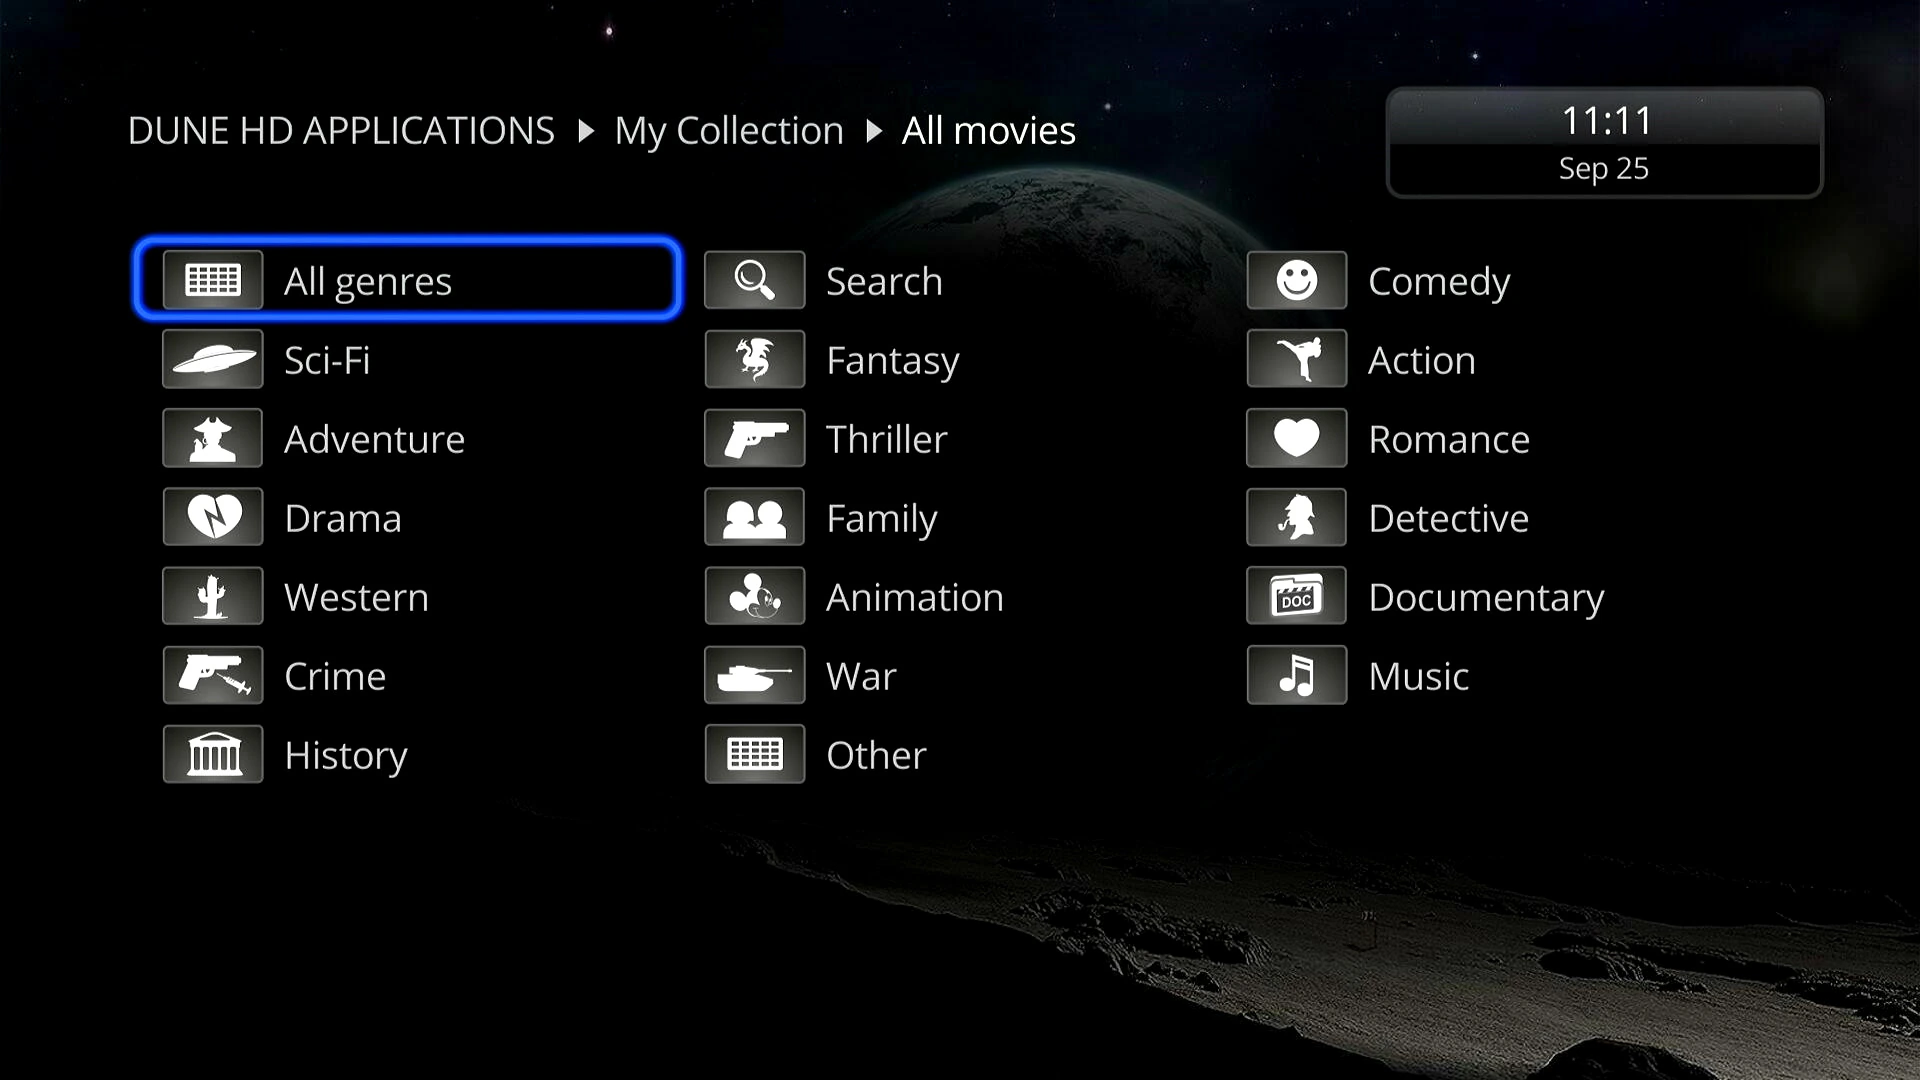The height and width of the screenshot is (1080, 1920).
Task: Open the Animation mouse-ears icon
Action: click(x=755, y=596)
